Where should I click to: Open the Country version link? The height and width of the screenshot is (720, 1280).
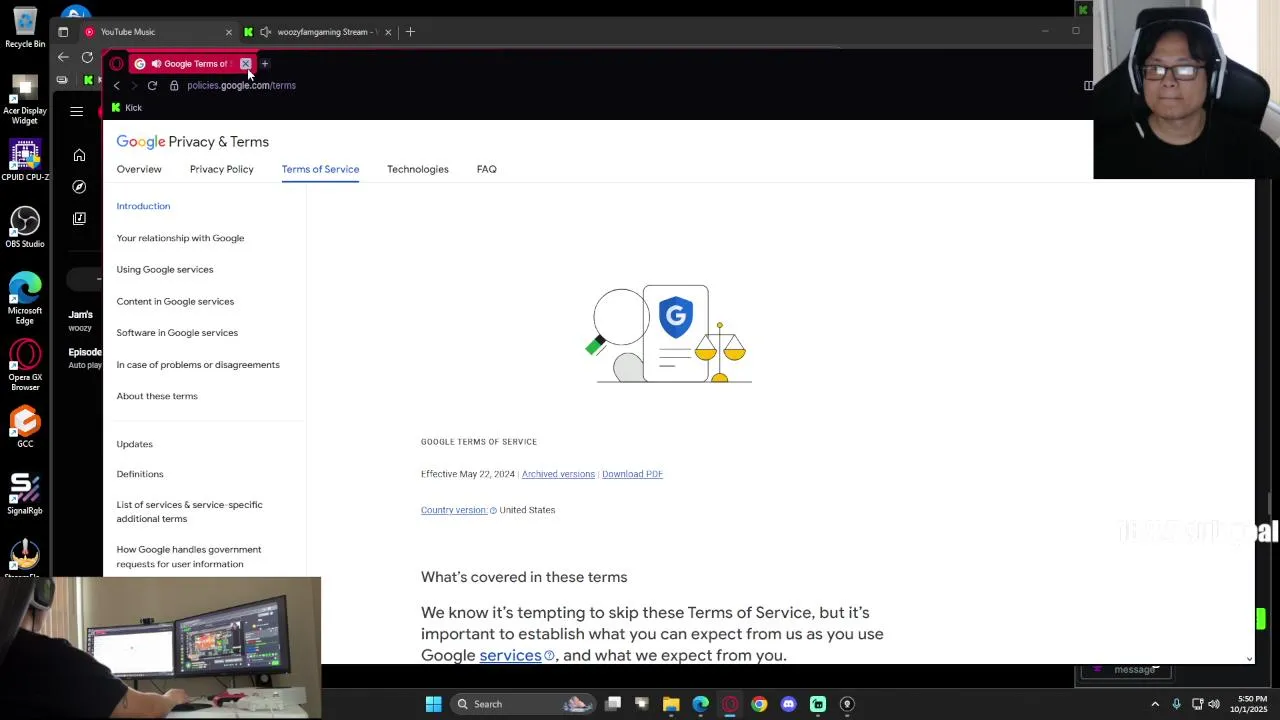[x=454, y=510]
